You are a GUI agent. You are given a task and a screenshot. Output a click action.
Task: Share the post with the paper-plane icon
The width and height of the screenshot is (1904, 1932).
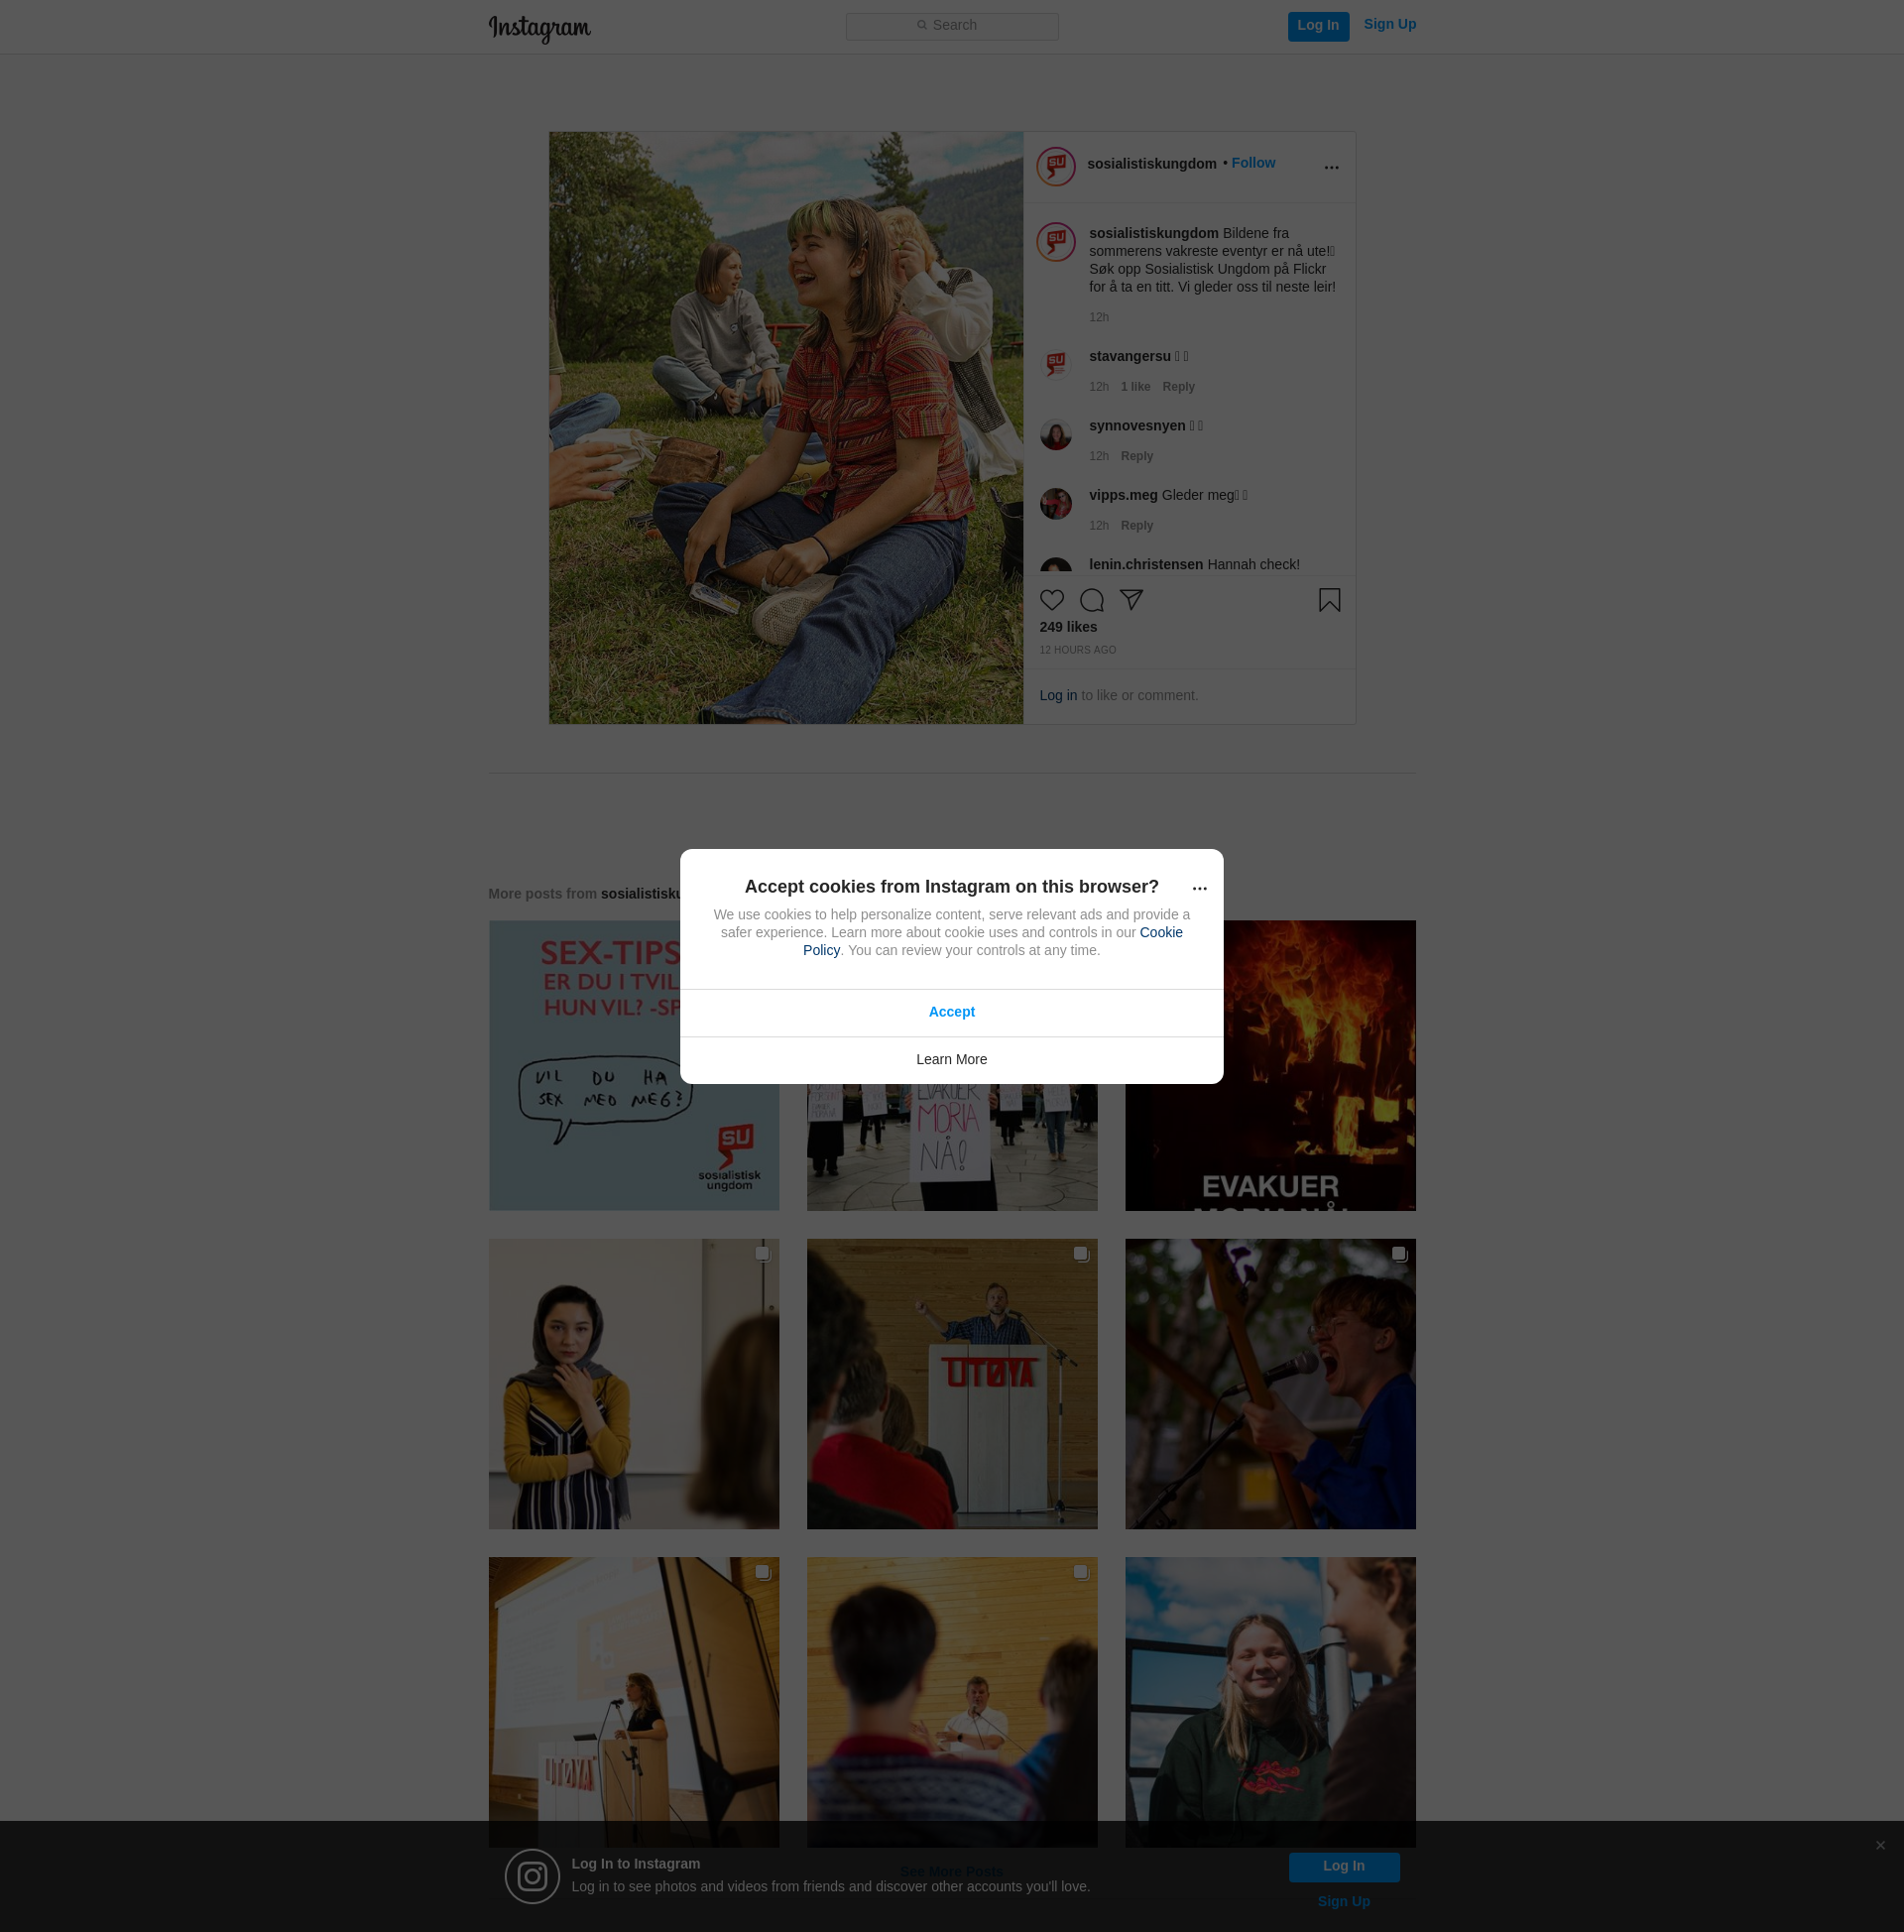1131,600
